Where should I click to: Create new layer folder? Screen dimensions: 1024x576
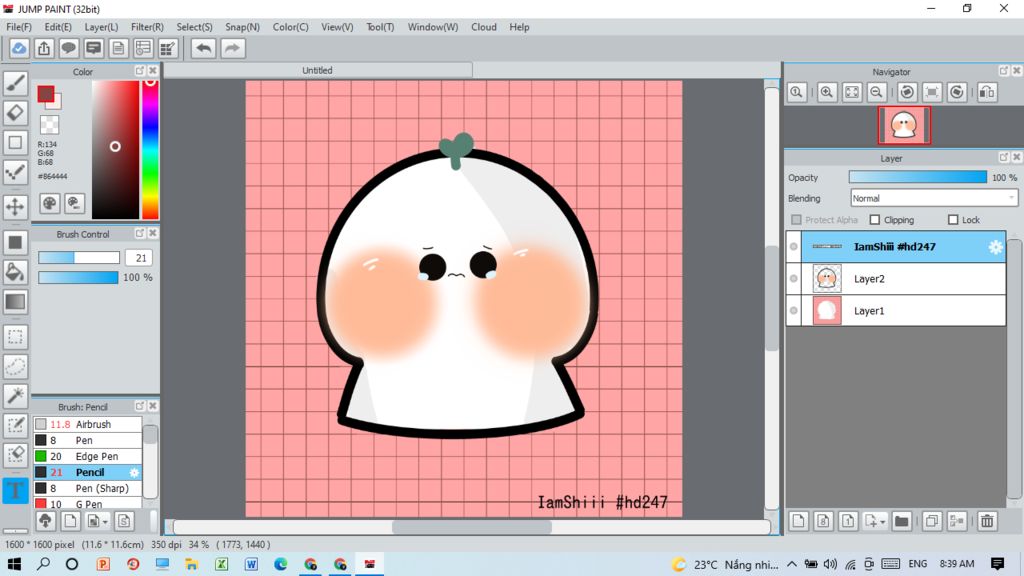(901, 521)
